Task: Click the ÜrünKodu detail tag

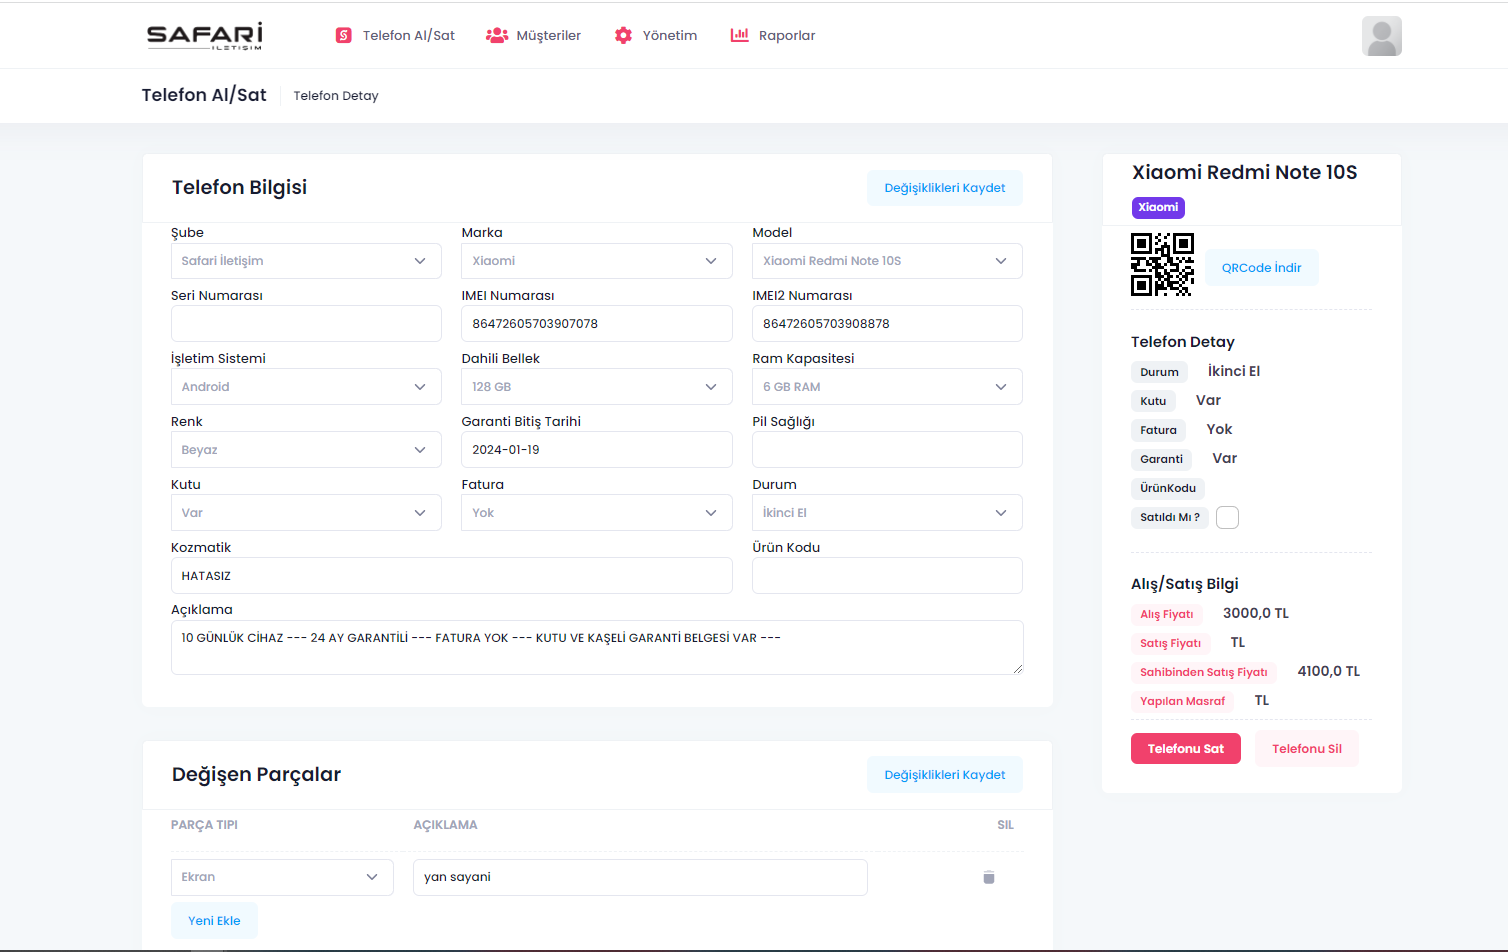Action: 1168,489
